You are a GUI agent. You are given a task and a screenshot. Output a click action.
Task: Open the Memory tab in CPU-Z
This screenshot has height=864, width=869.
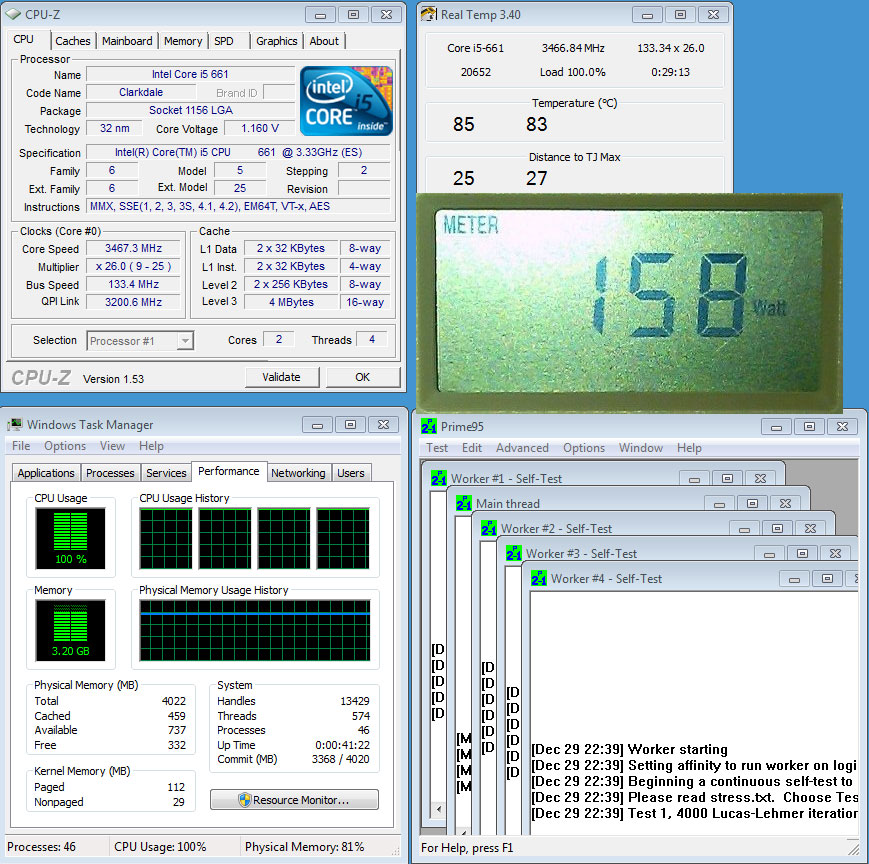(x=183, y=41)
